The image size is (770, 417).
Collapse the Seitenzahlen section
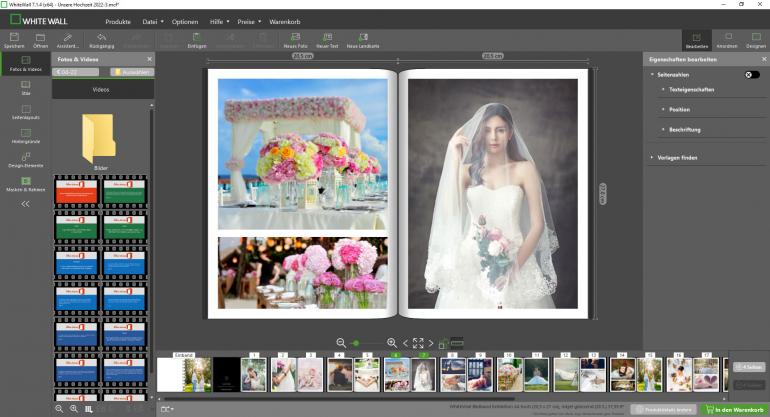pos(652,75)
